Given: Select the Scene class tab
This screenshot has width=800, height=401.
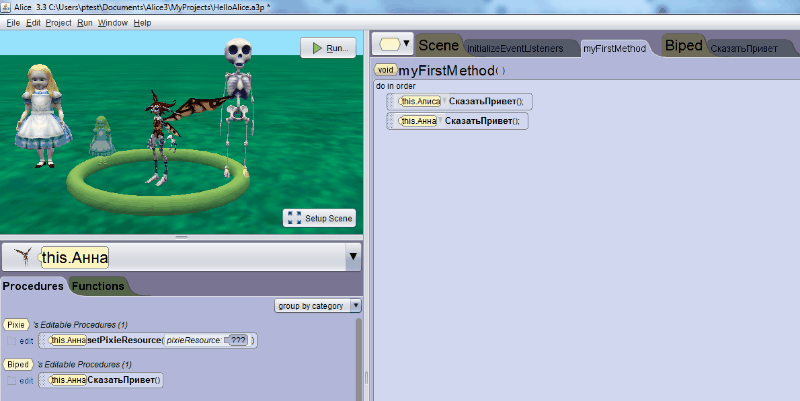Looking at the screenshot, I should point(438,45).
